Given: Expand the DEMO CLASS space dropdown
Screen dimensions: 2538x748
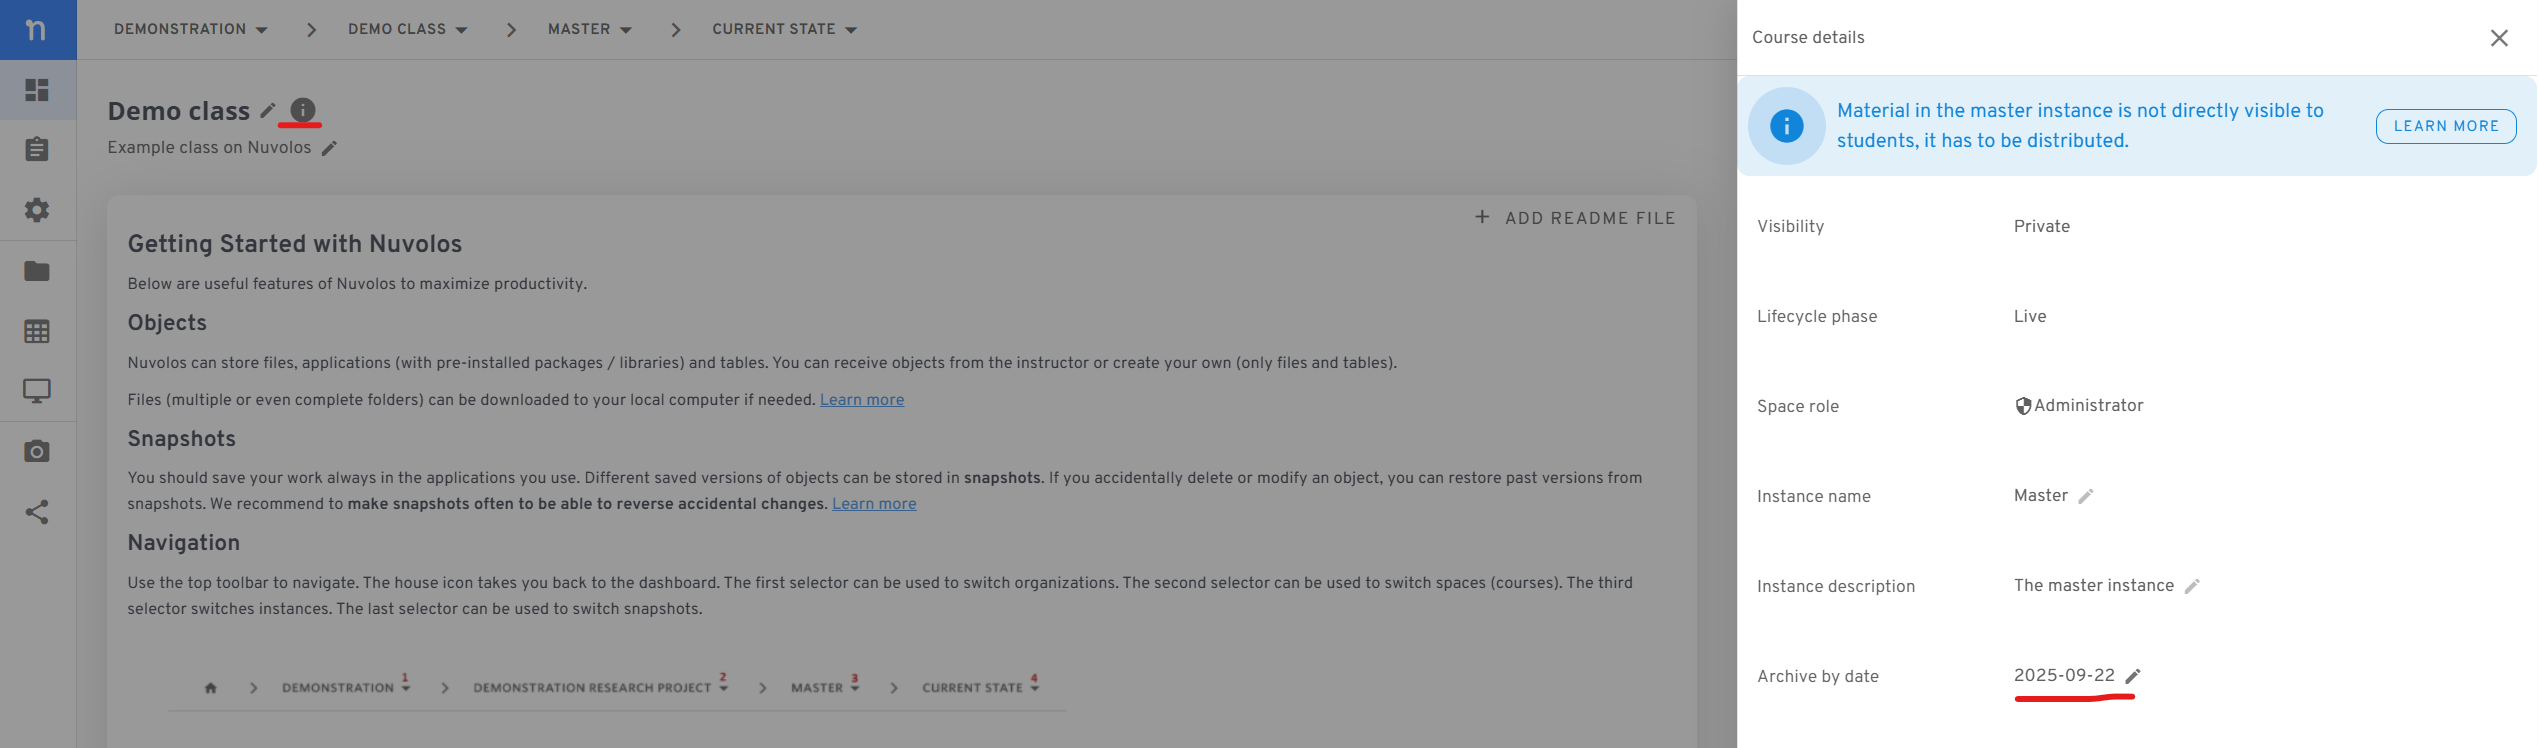Looking at the screenshot, I should pyautogui.click(x=408, y=29).
